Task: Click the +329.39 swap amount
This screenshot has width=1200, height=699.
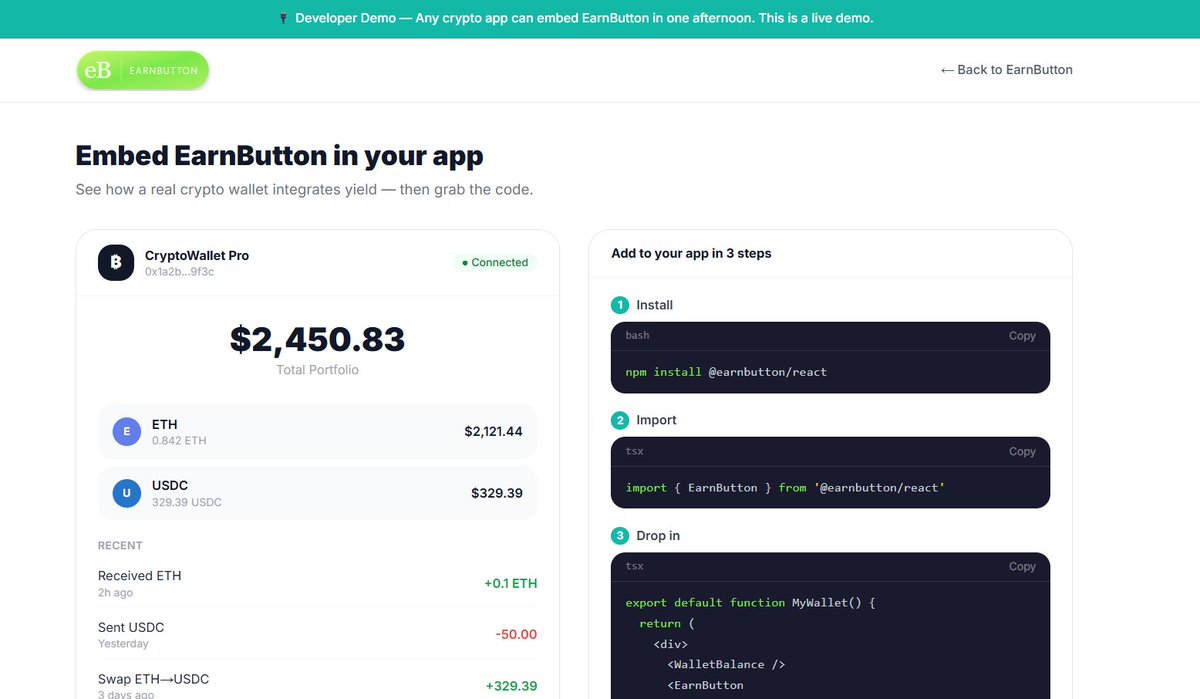Action: point(512,686)
